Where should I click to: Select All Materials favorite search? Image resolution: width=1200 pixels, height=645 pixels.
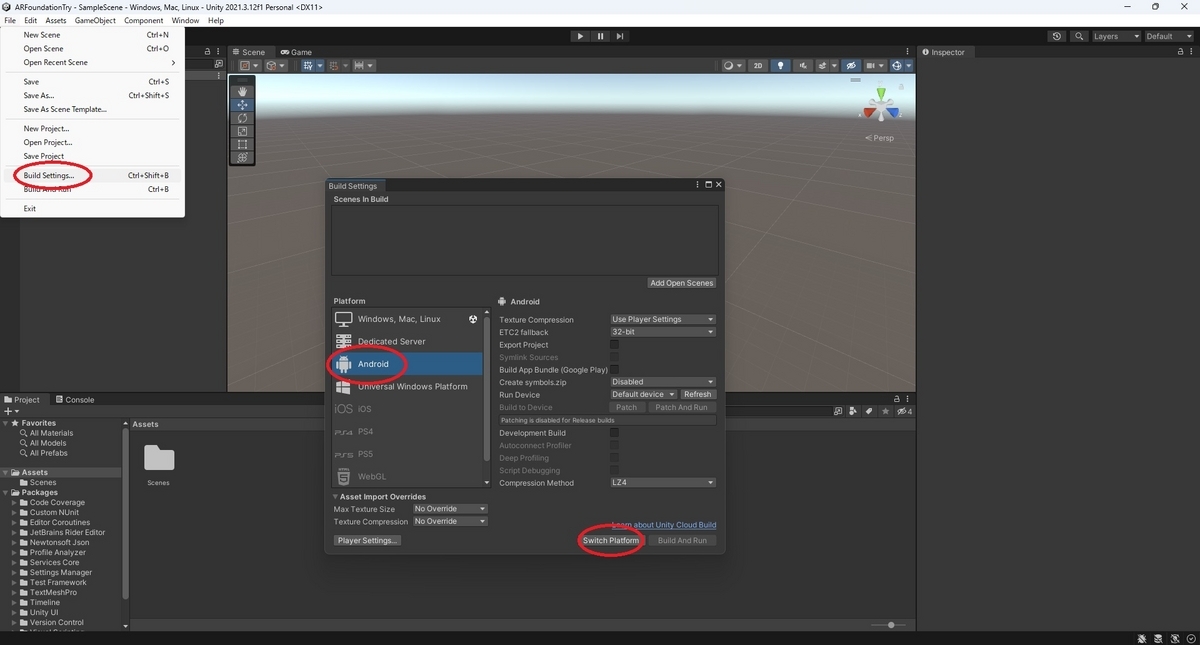tap(51, 433)
